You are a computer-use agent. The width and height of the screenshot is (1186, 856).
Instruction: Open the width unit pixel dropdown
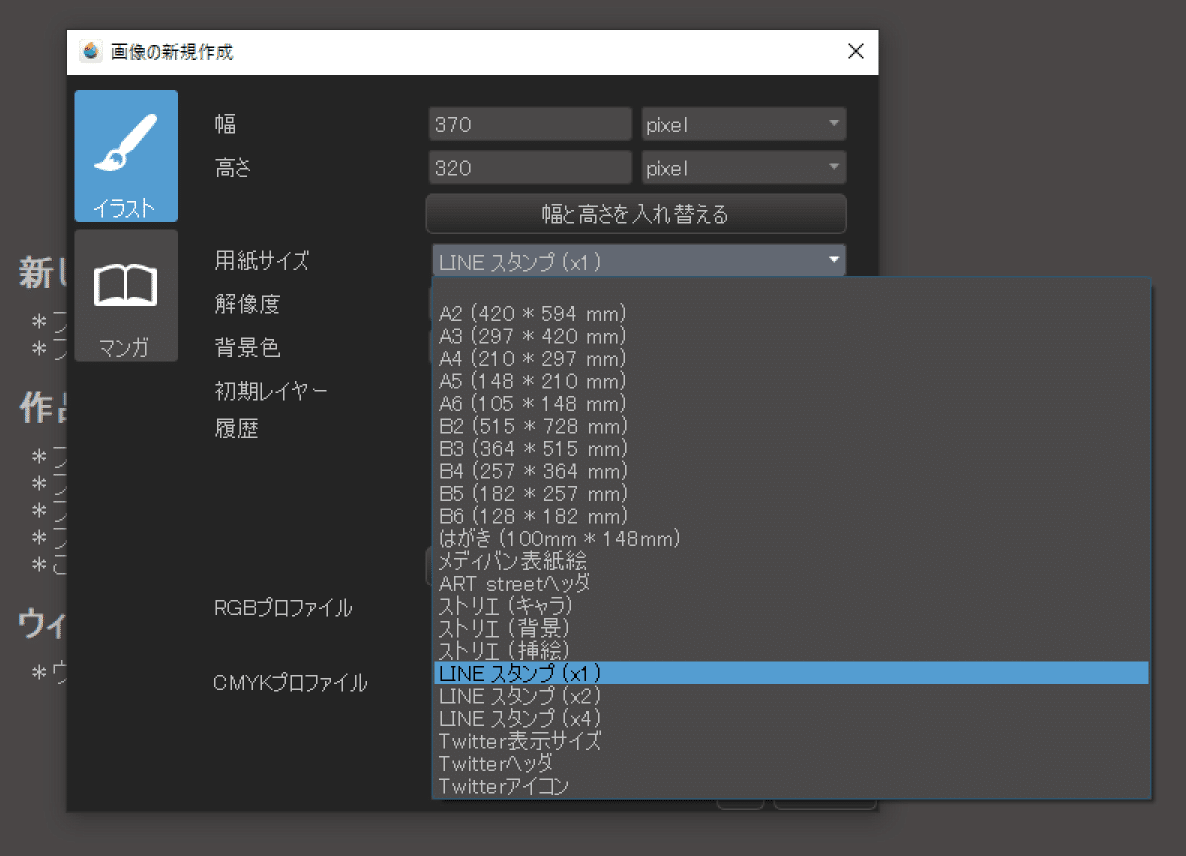click(x=744, y=124)
